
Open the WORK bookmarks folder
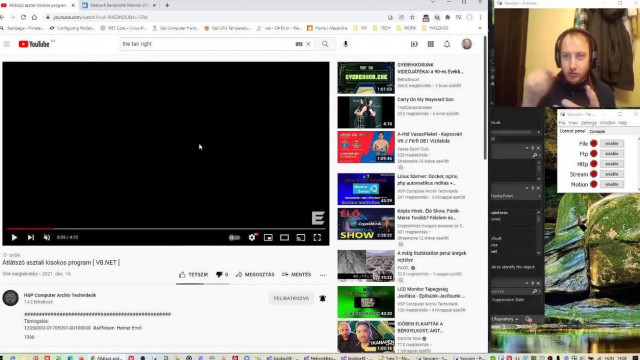406,28
